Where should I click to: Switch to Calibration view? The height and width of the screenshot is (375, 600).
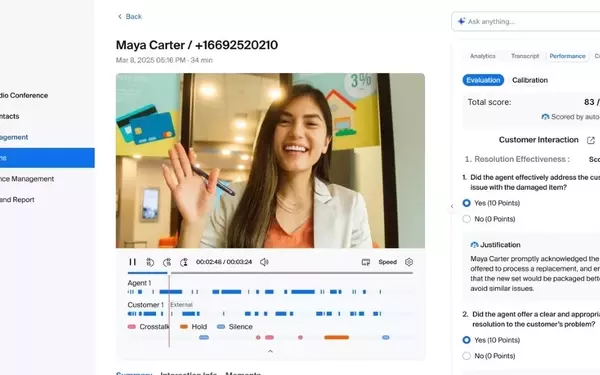tap(530, 80)
